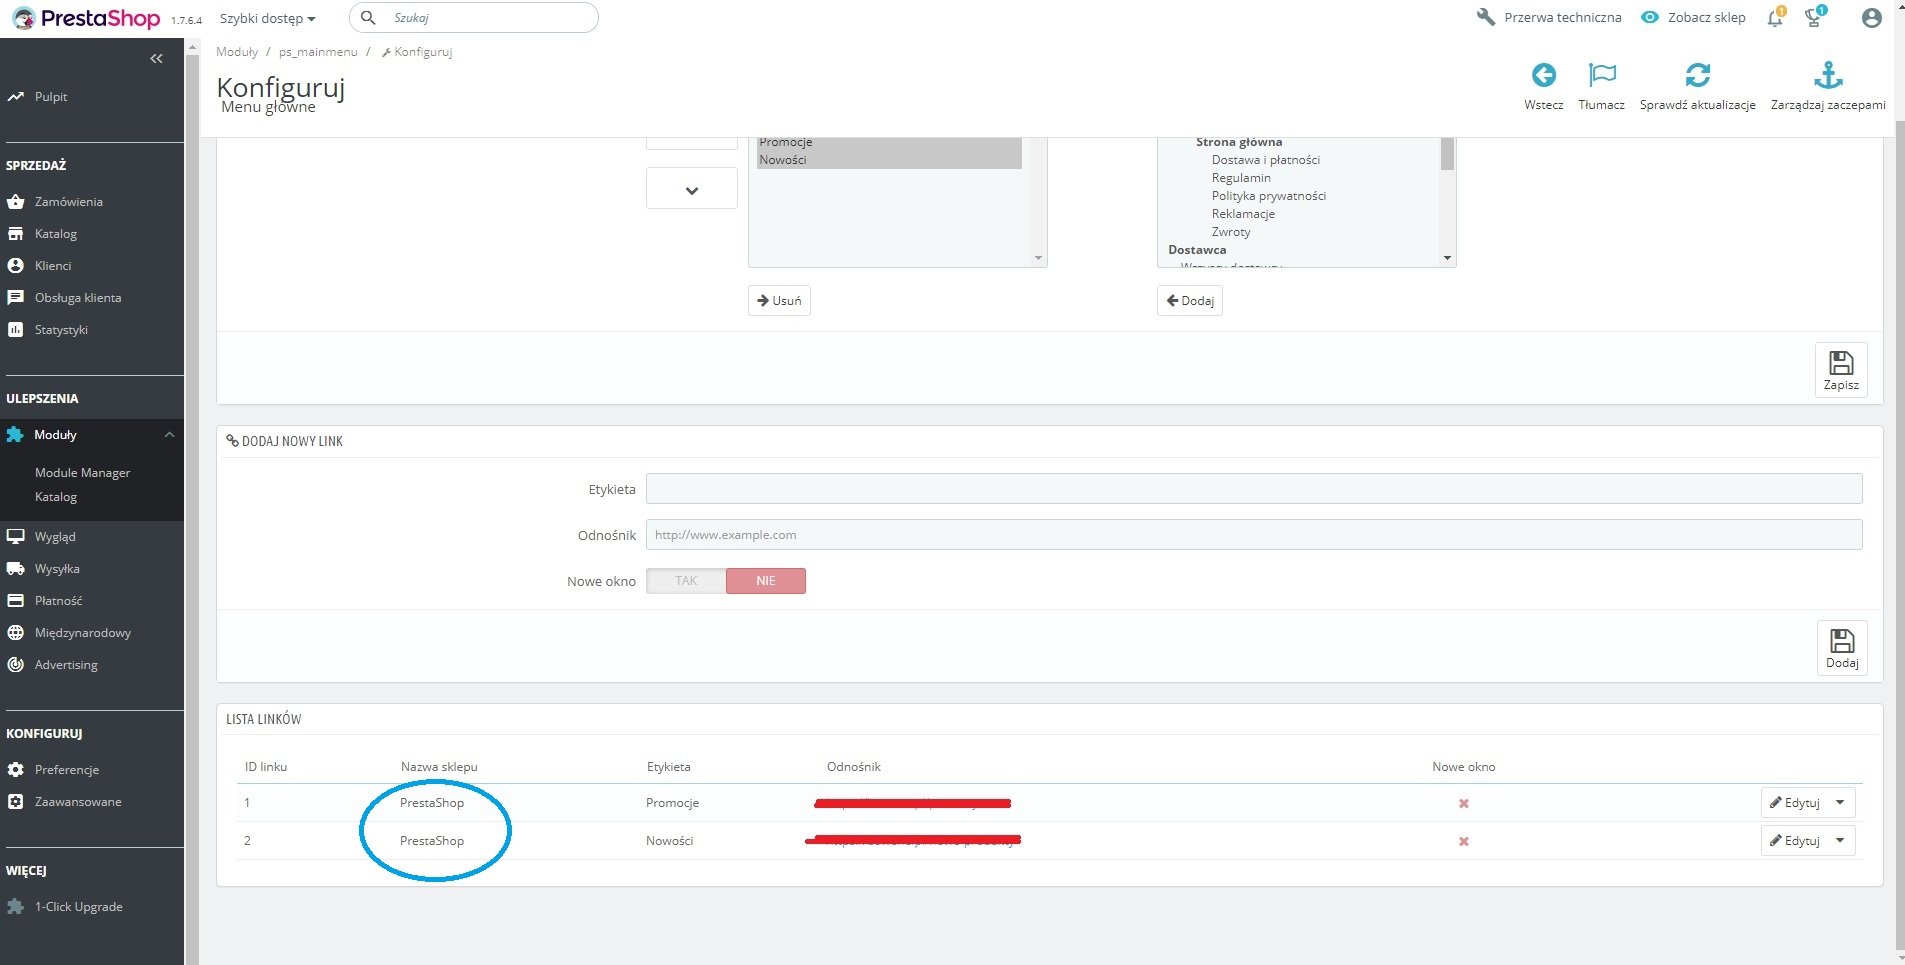Viewport: 1905px width, 965px height.
Task: Click the Sprawdź aktualizacje refresh icon
Action: 1698,75
